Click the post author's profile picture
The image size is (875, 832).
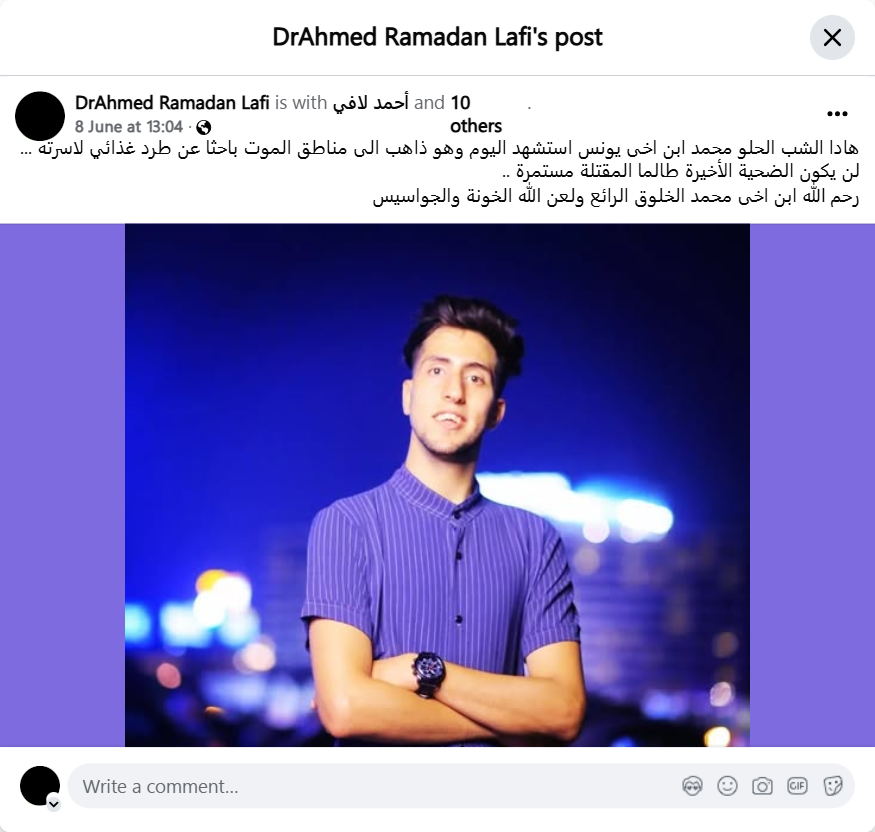click(x=40, y=116)
